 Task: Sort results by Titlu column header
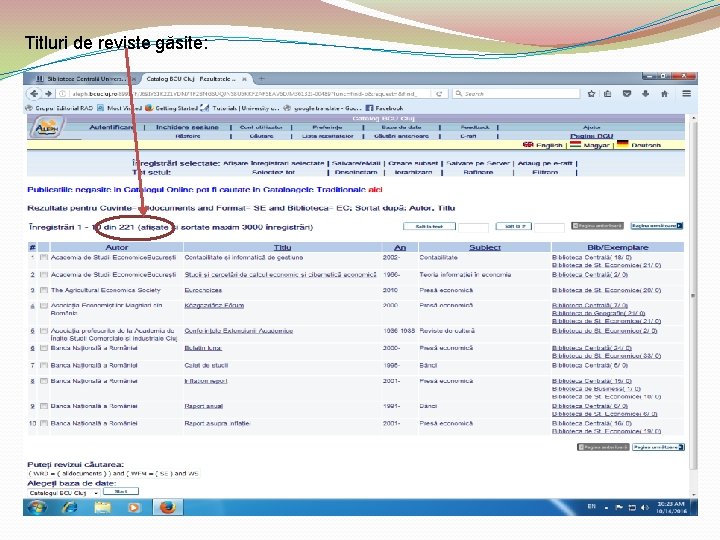(282, 248)
